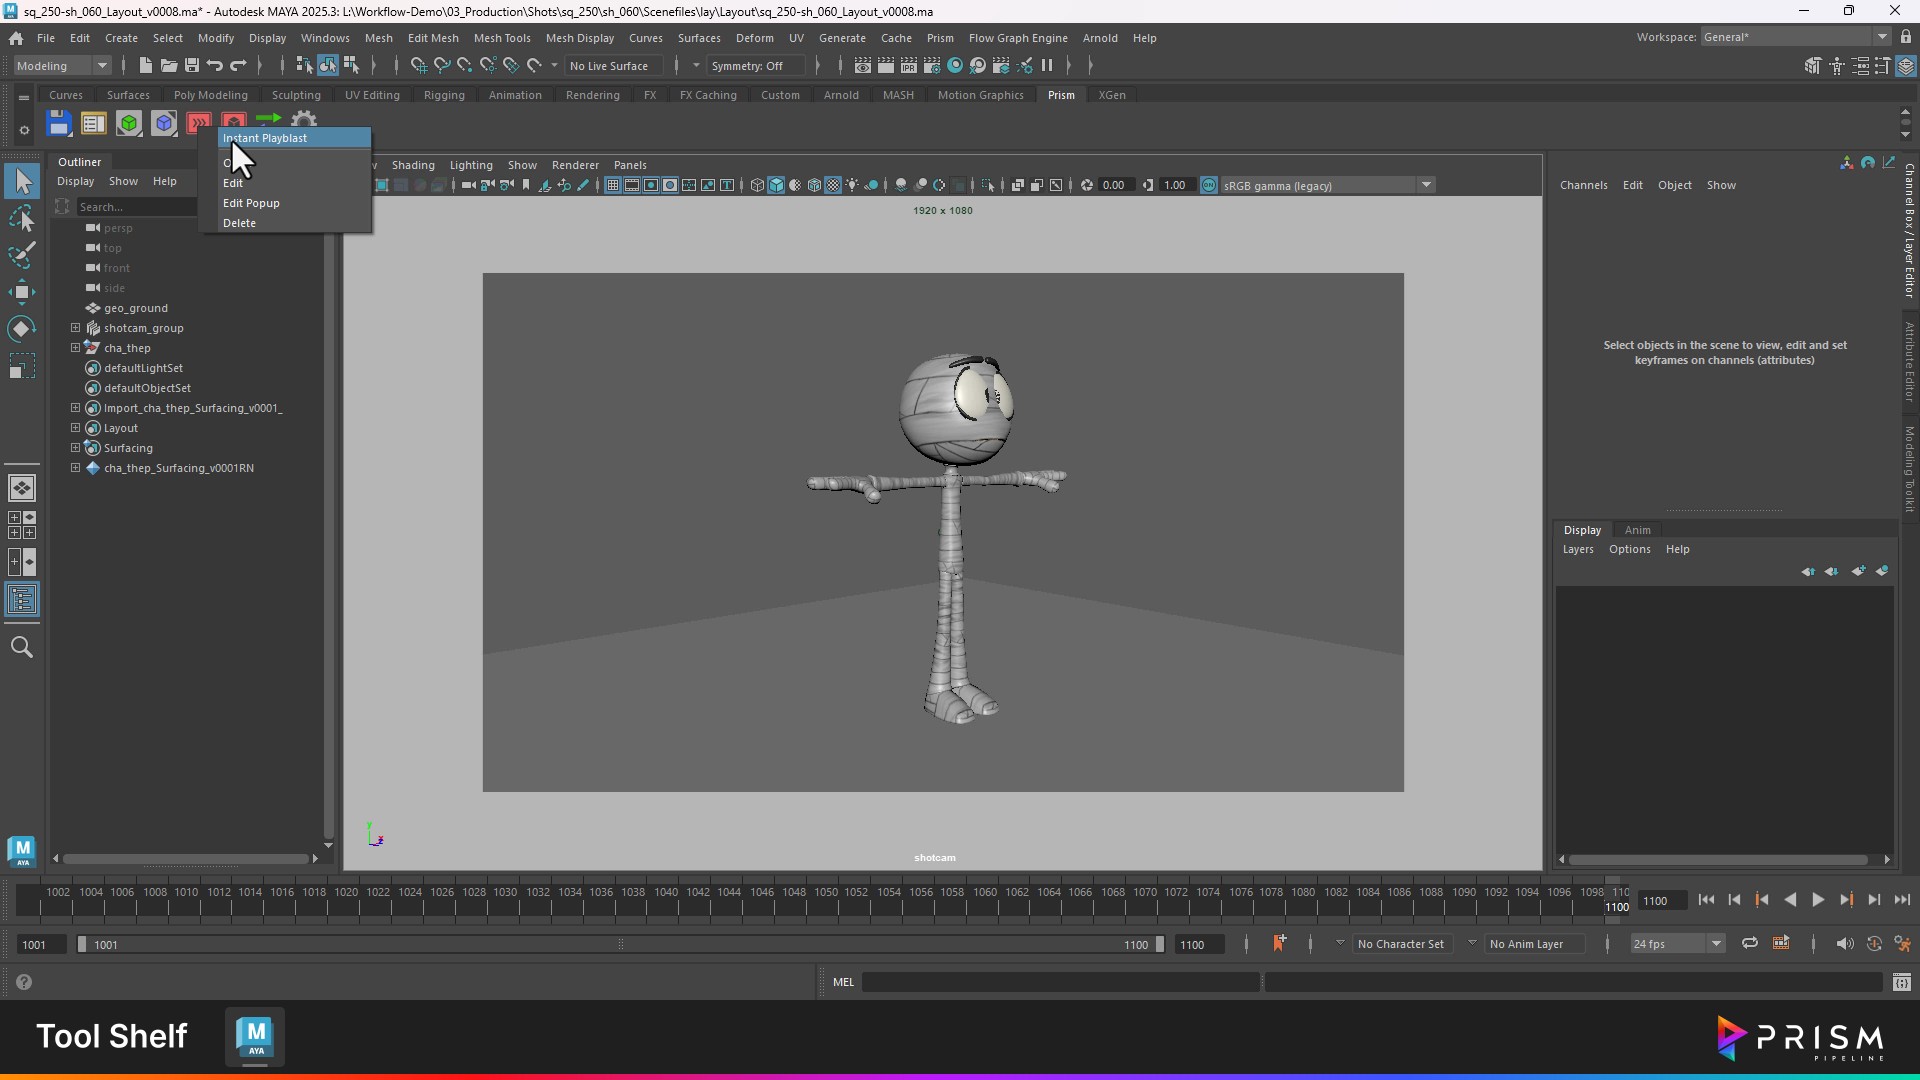Viewport: 1920px width, 1080px height.
Task: Click the green cube Prism shelf icon
Action: point(128,124)
